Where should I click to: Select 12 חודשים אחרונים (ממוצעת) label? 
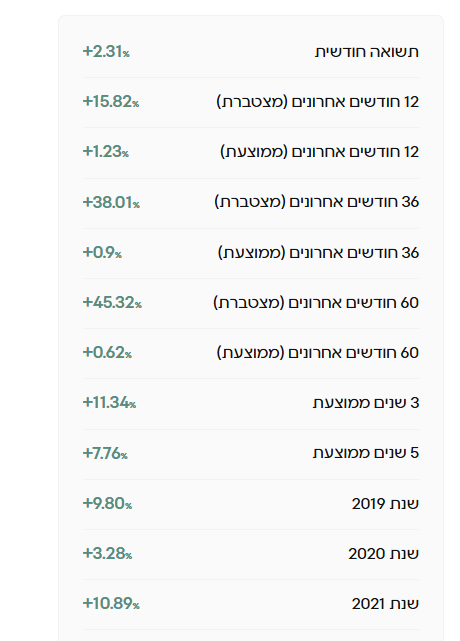tap(320, 152)
